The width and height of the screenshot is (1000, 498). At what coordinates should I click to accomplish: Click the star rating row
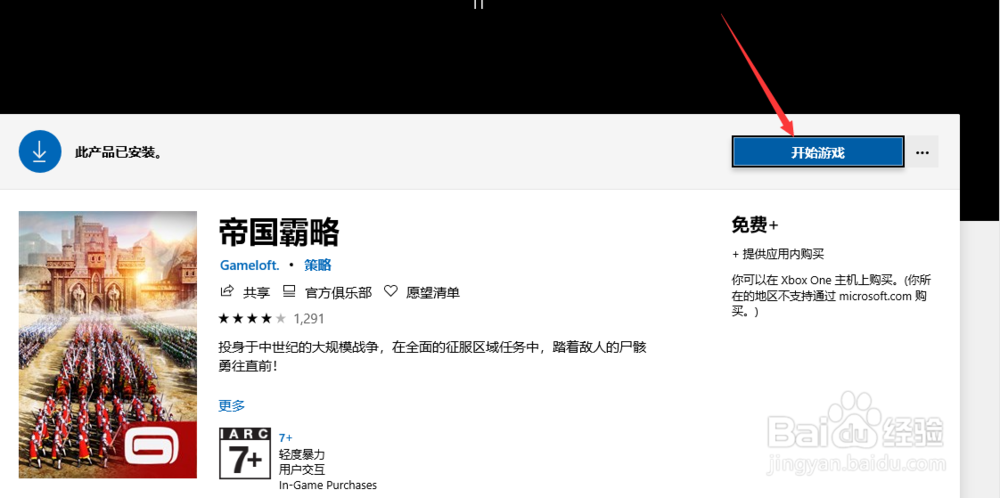click(252, 318)
